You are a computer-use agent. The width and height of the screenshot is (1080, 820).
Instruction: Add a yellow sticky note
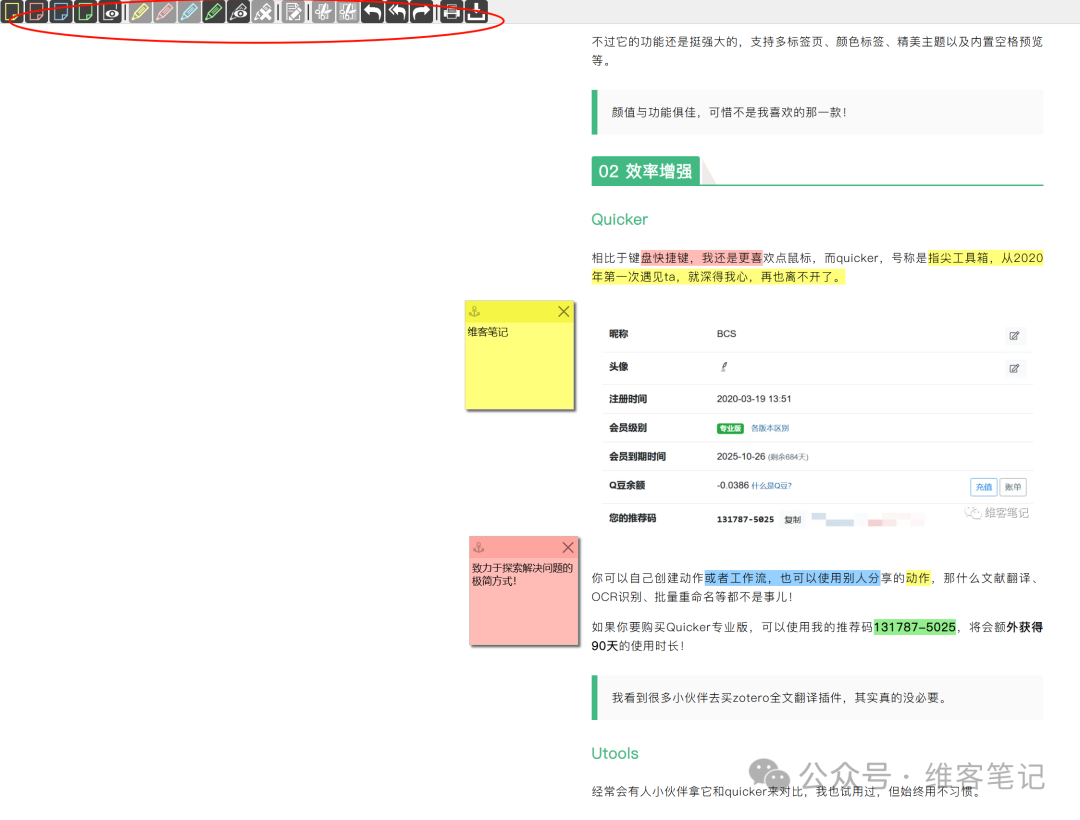pyautogui.click(x=12, y=12)
